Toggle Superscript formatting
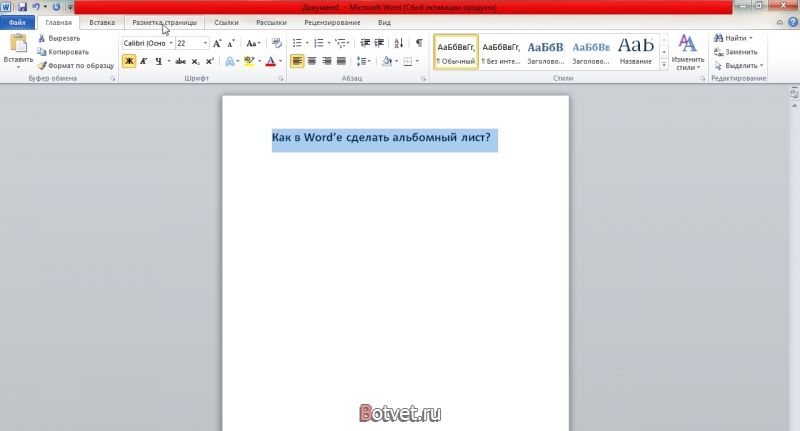Screen dimensions: 800x431 point(210,61)
